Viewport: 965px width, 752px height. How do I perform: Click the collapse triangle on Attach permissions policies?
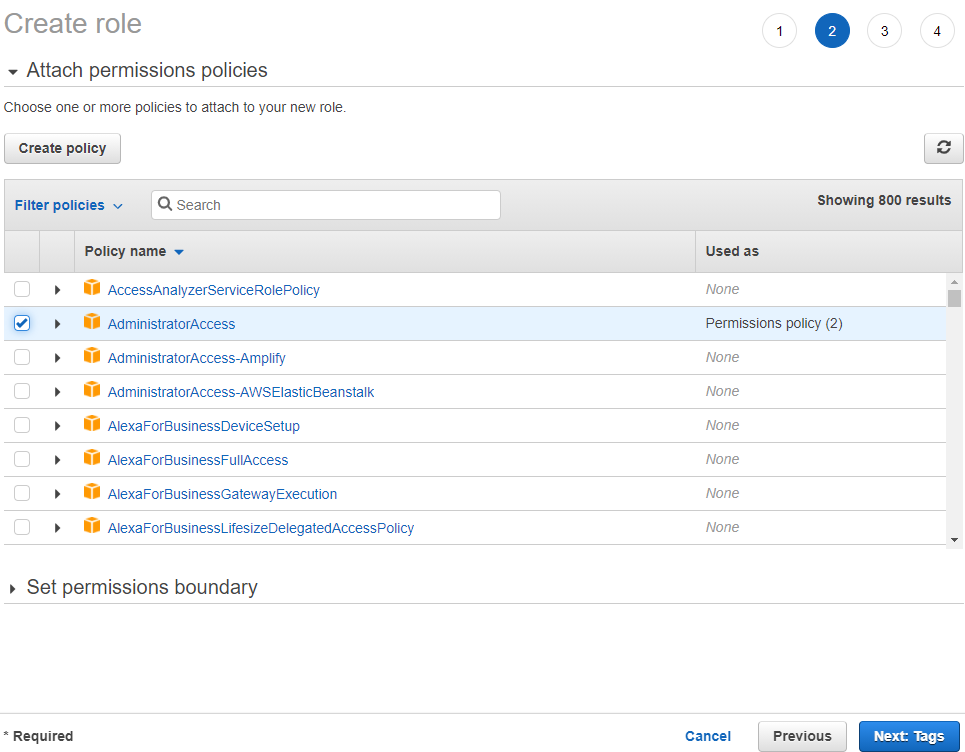pyautogui.click(x=11, y=70)
